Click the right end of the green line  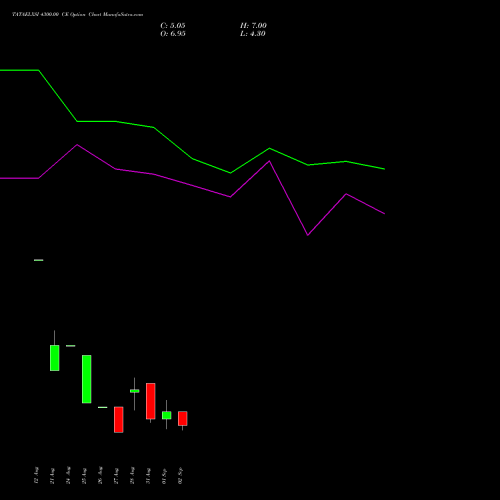384,169
